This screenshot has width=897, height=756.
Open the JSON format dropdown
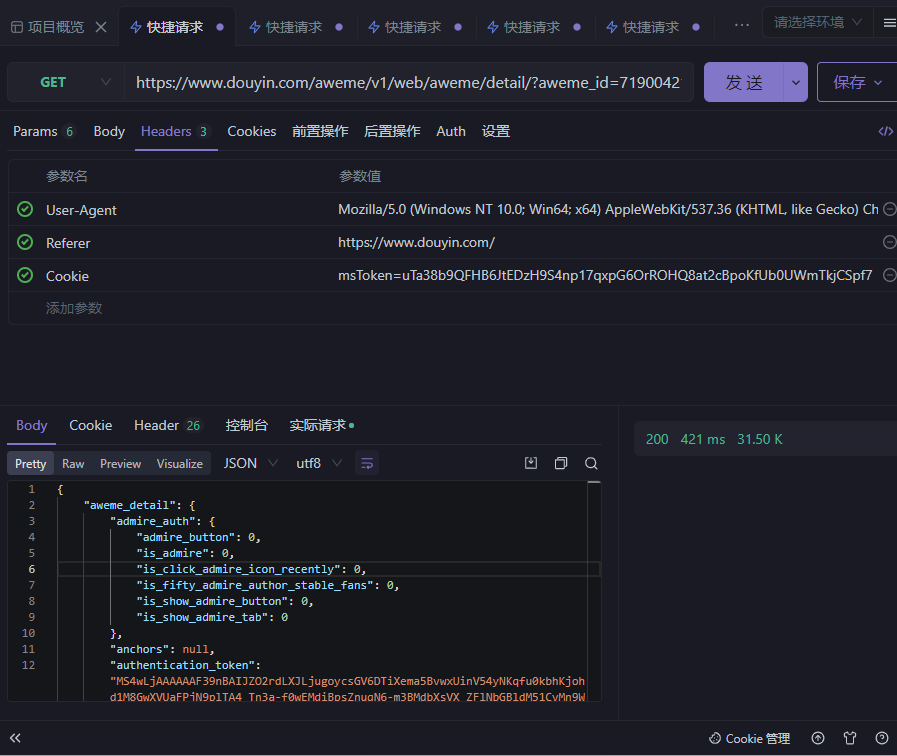click(x=252, y=463)
